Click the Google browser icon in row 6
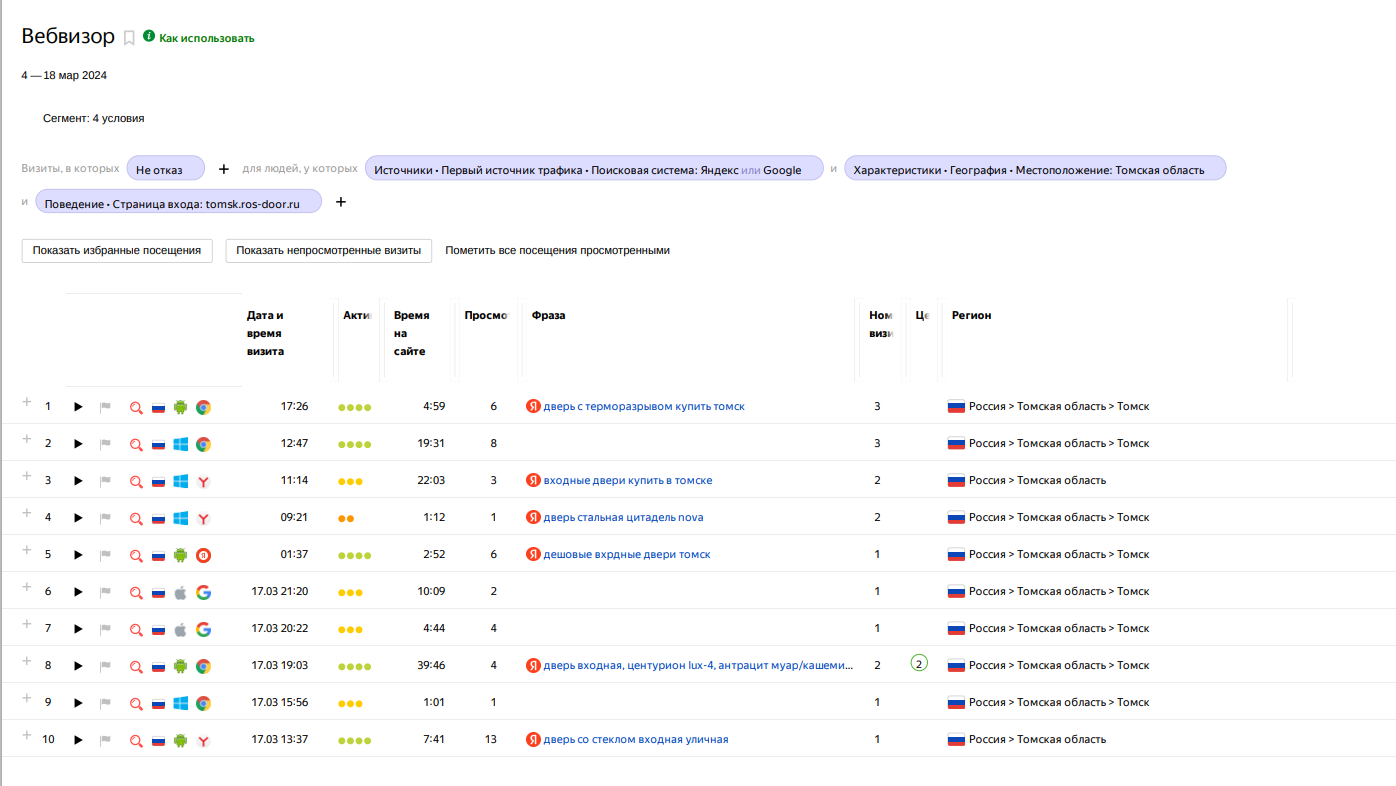 [203, 592]
